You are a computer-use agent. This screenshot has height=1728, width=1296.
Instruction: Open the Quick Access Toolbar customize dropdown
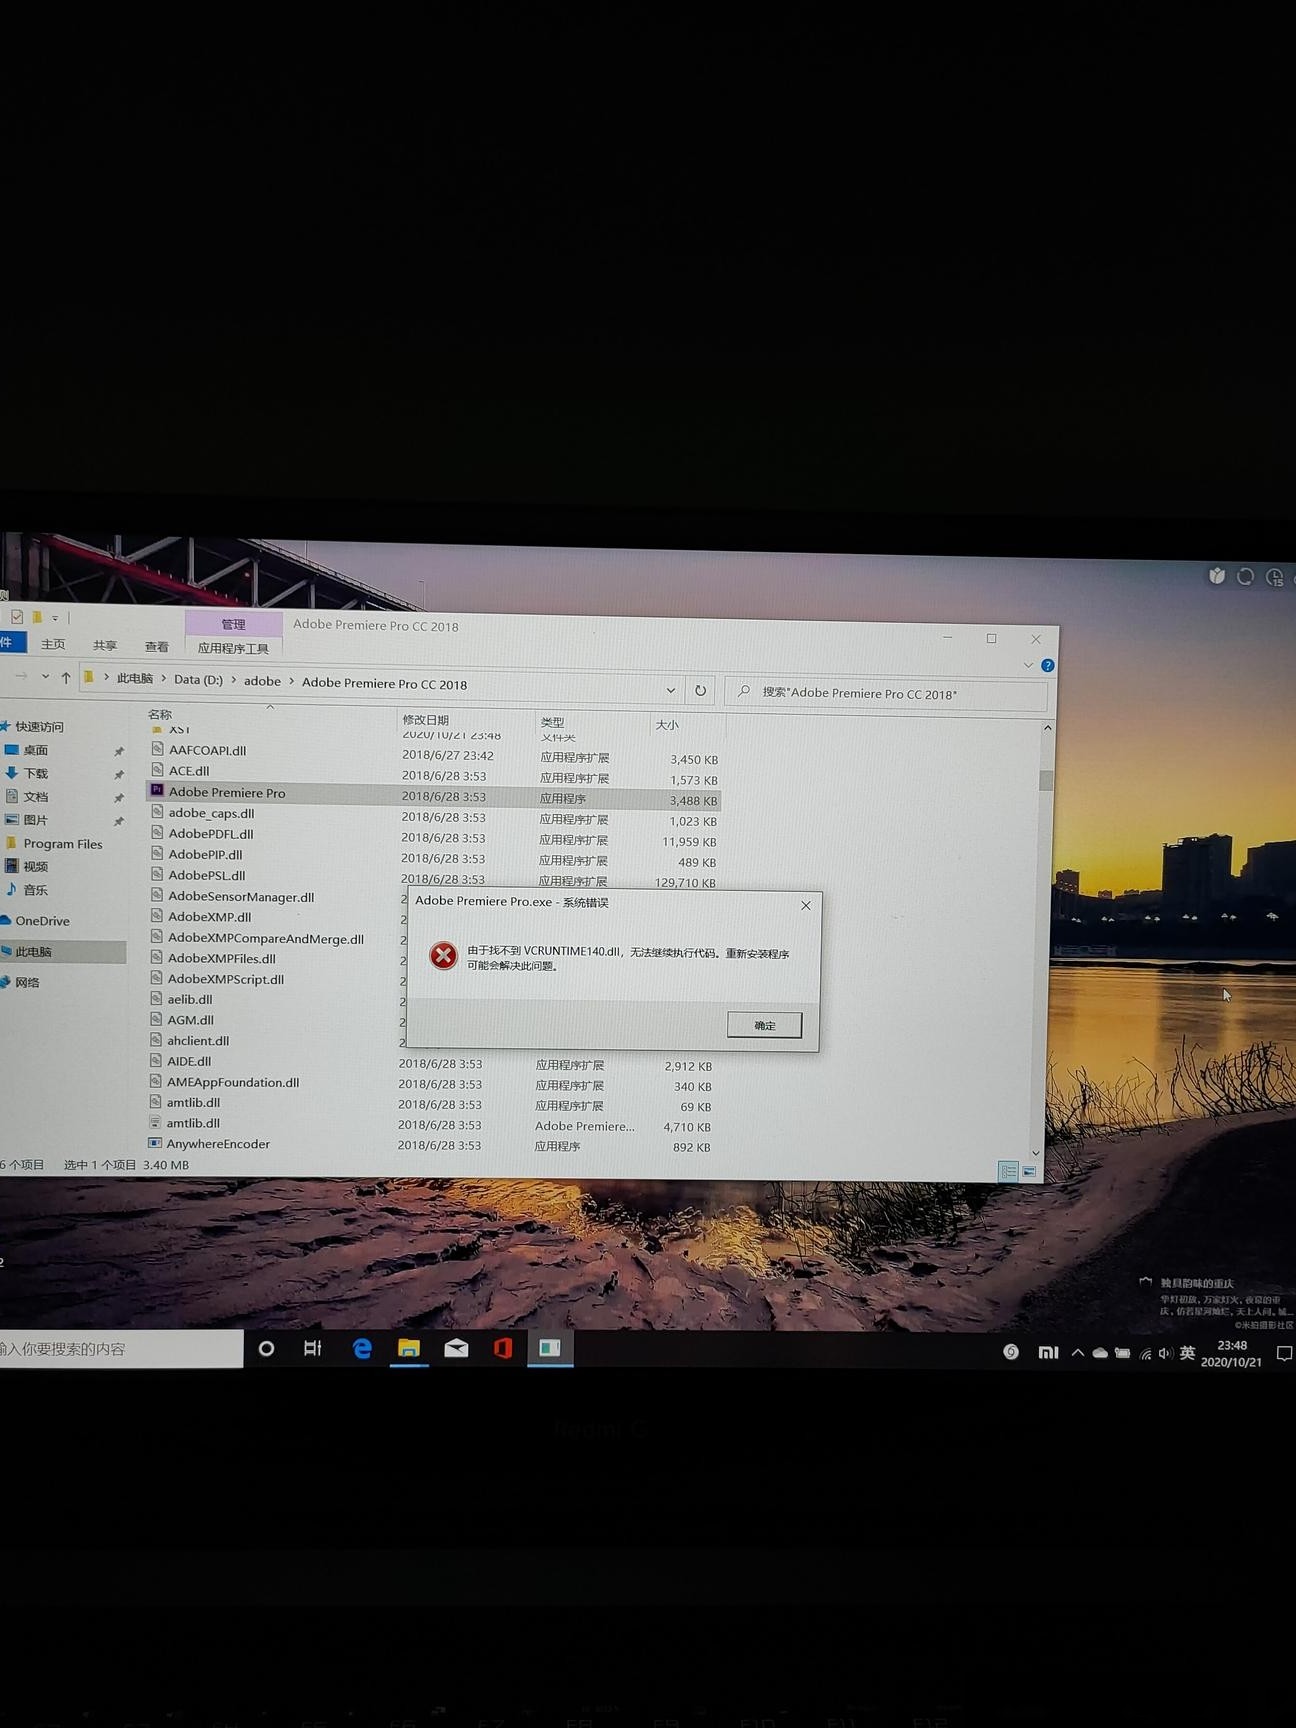tap(55, 618)
